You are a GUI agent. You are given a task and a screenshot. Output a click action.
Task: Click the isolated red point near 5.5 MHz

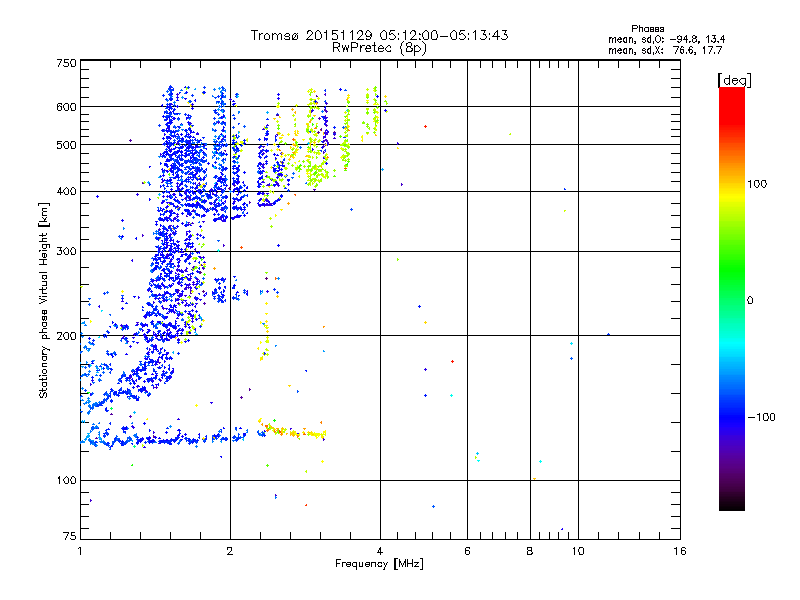(453, 361)
